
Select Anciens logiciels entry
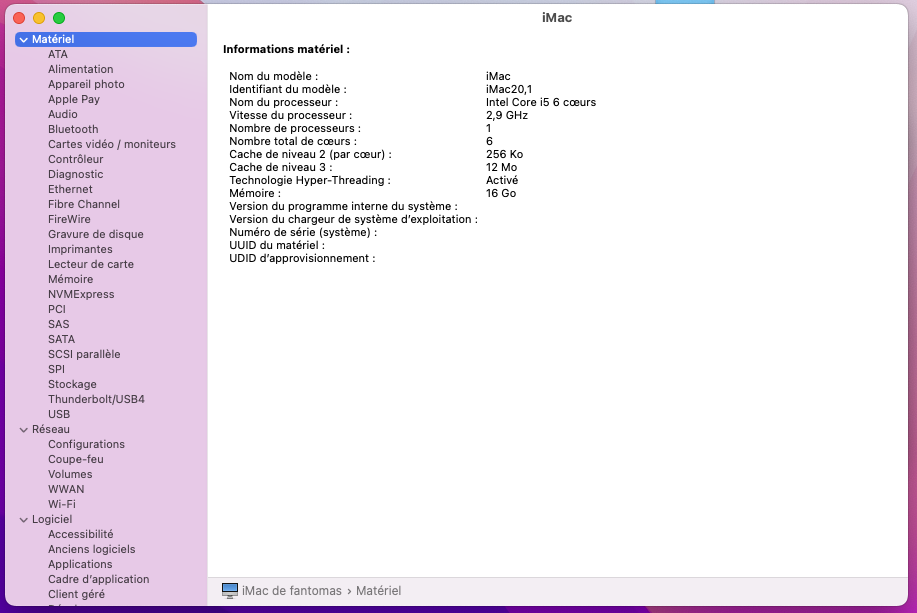92,549
